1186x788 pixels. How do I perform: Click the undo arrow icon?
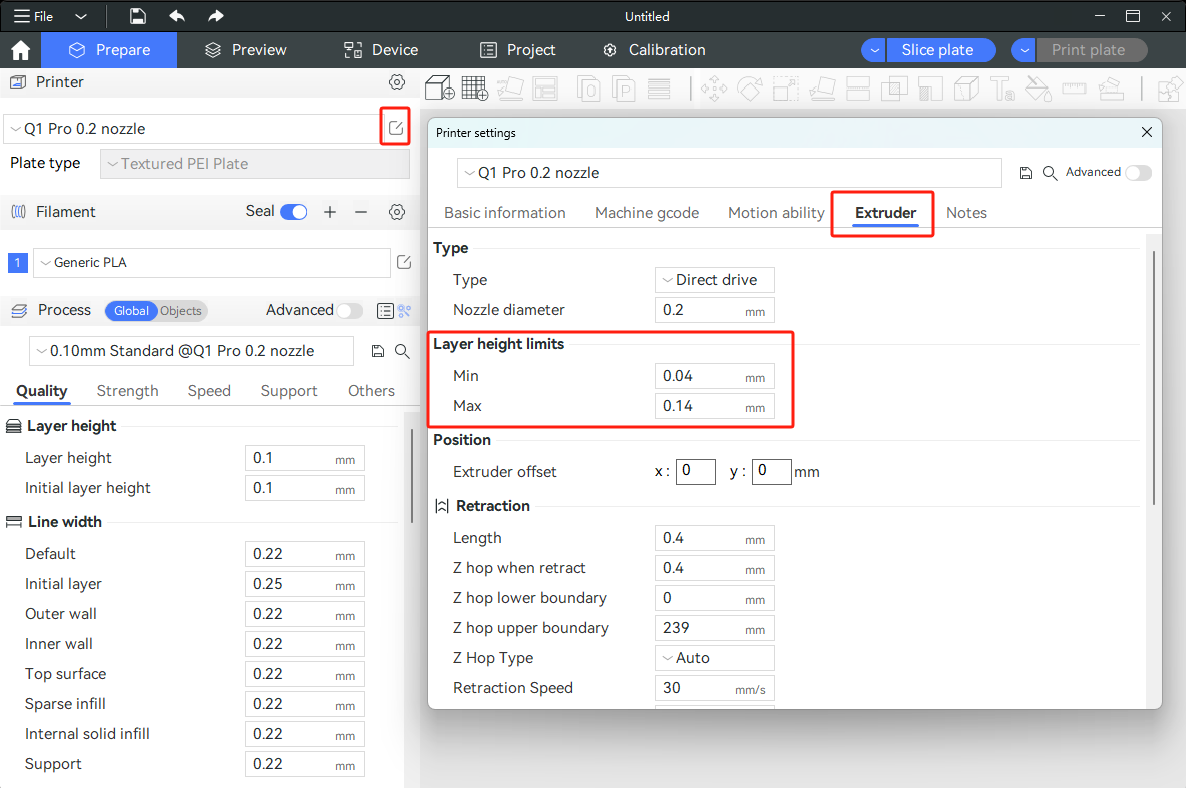(177, 16)
